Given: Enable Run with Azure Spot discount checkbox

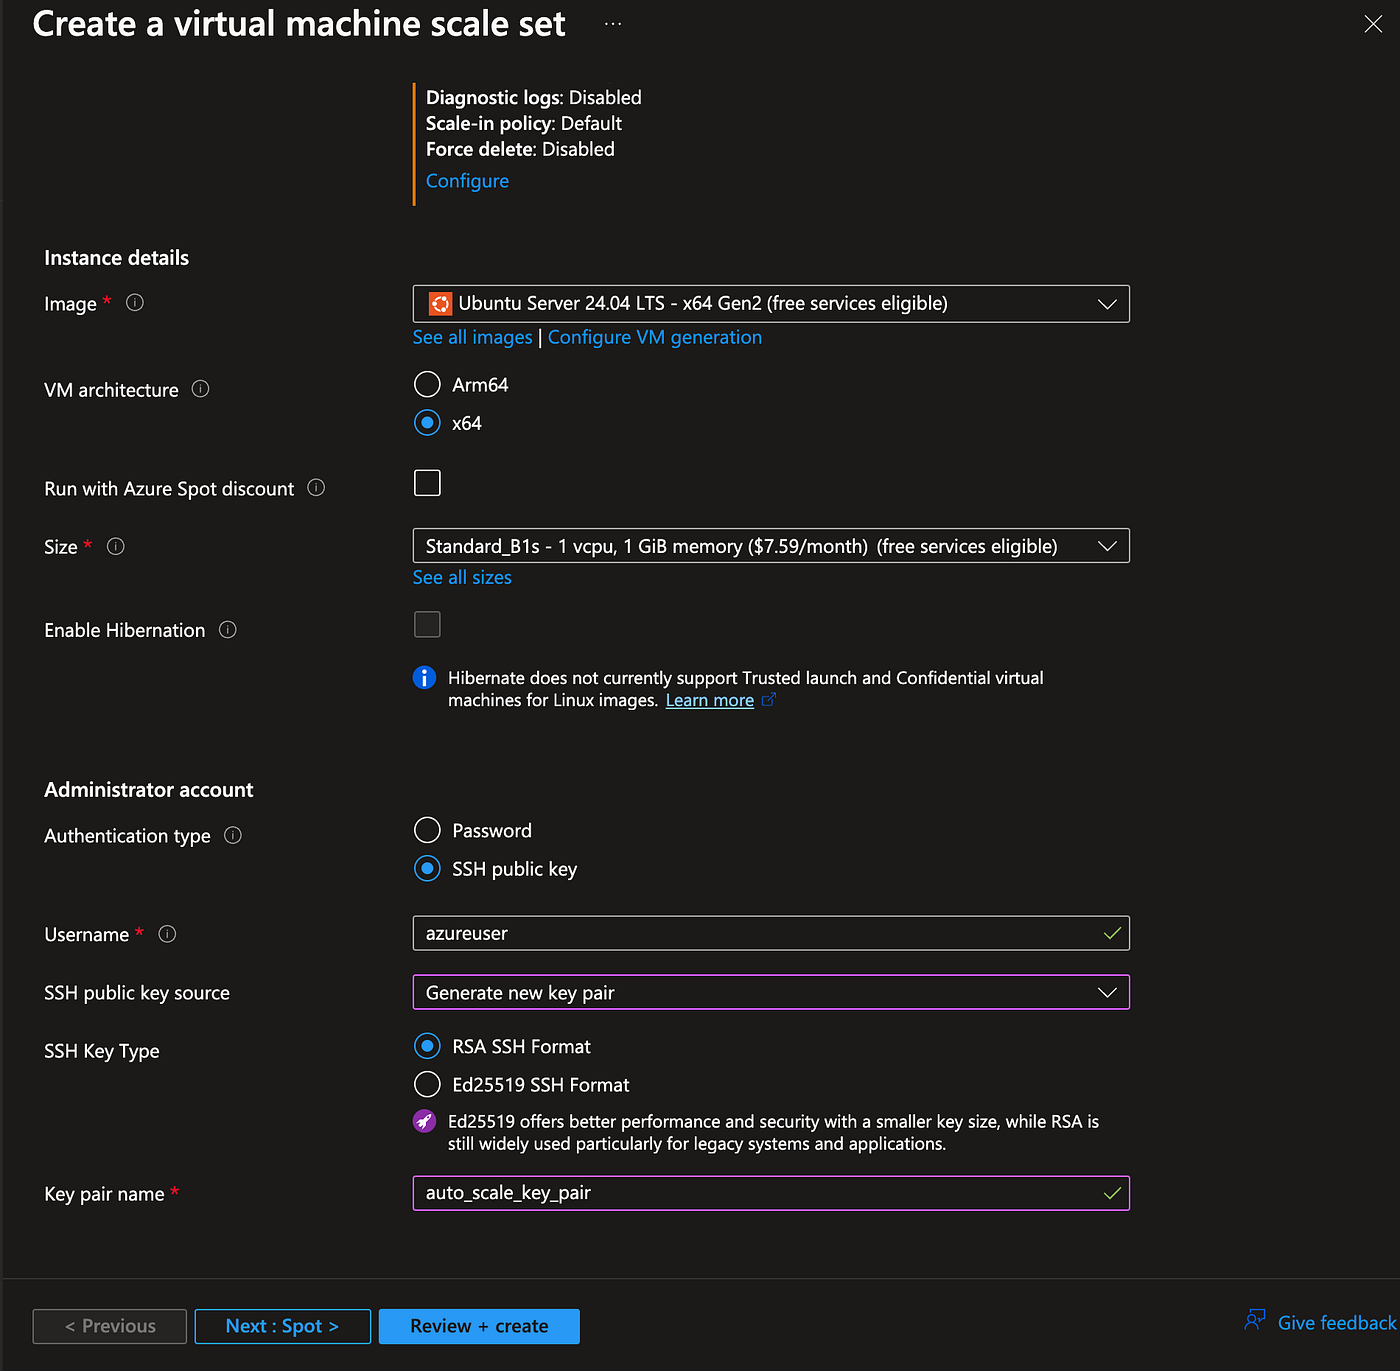Looking at the screenshot, I should point(427,483).
